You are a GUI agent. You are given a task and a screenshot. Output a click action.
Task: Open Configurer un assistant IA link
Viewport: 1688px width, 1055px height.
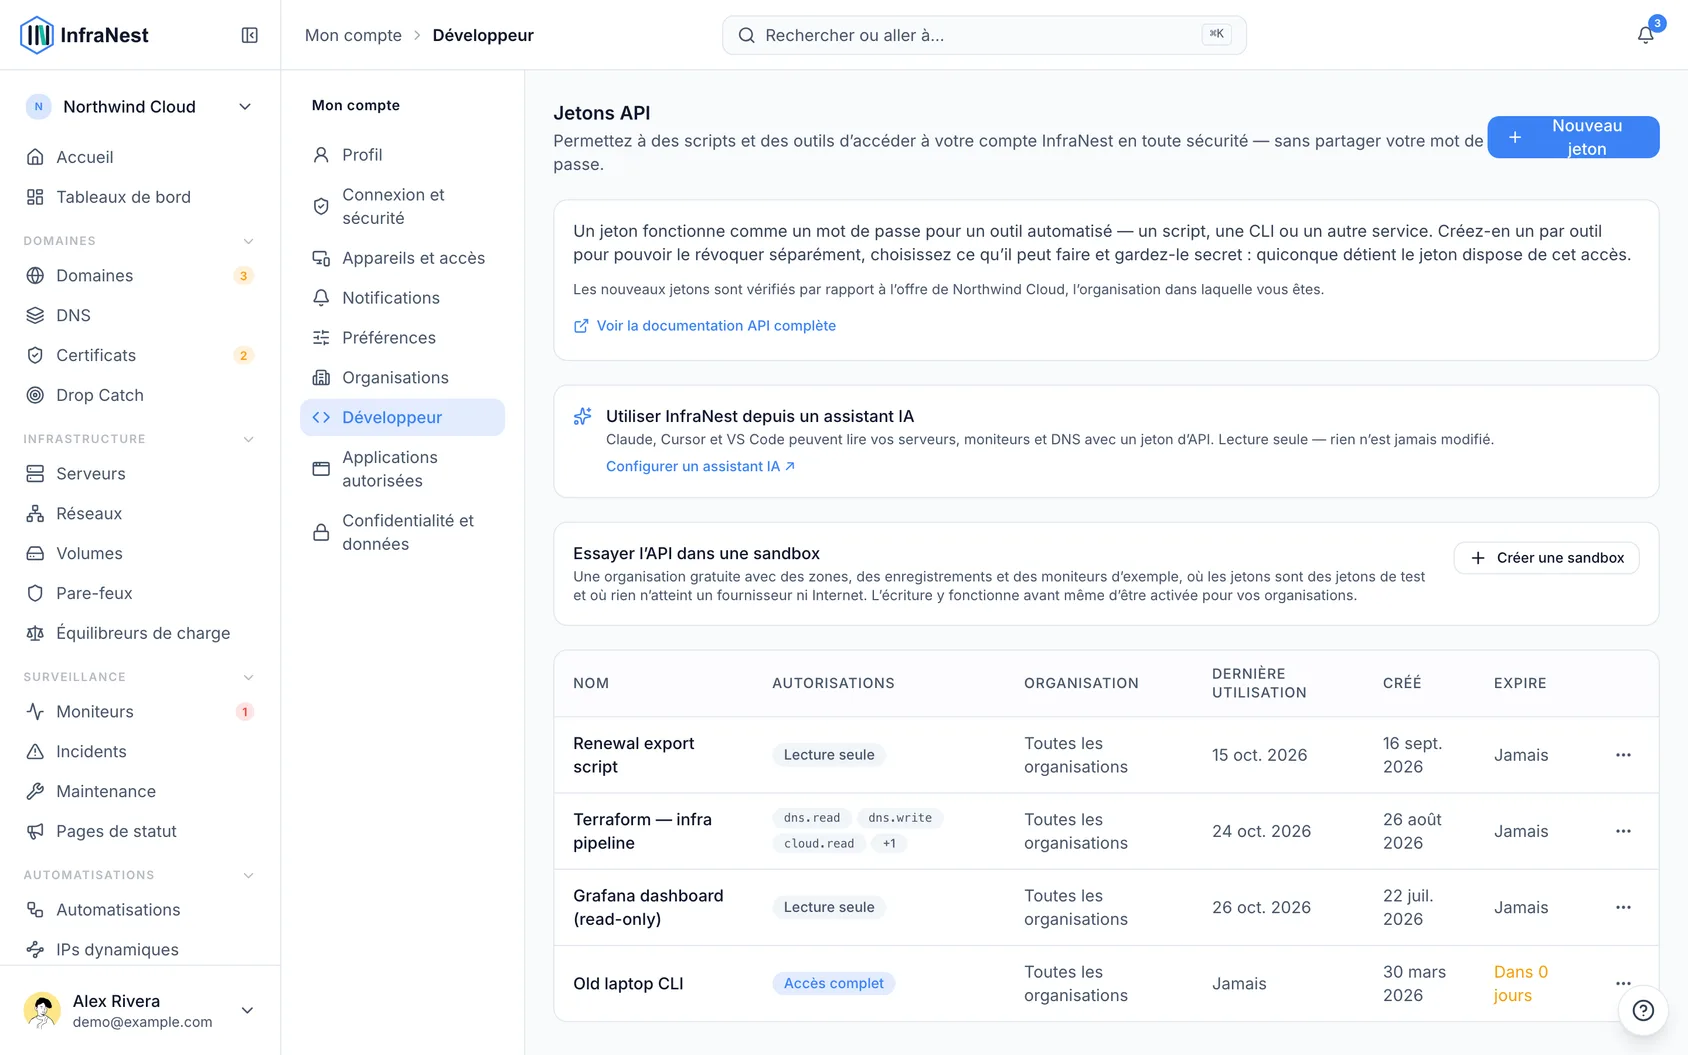[700, 466]
